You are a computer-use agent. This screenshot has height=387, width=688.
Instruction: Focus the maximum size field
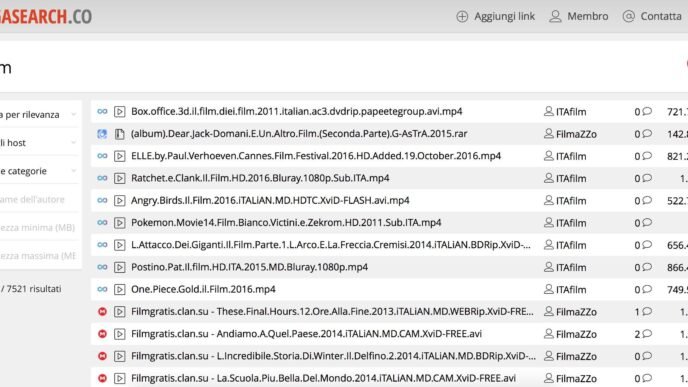(39, 255)
